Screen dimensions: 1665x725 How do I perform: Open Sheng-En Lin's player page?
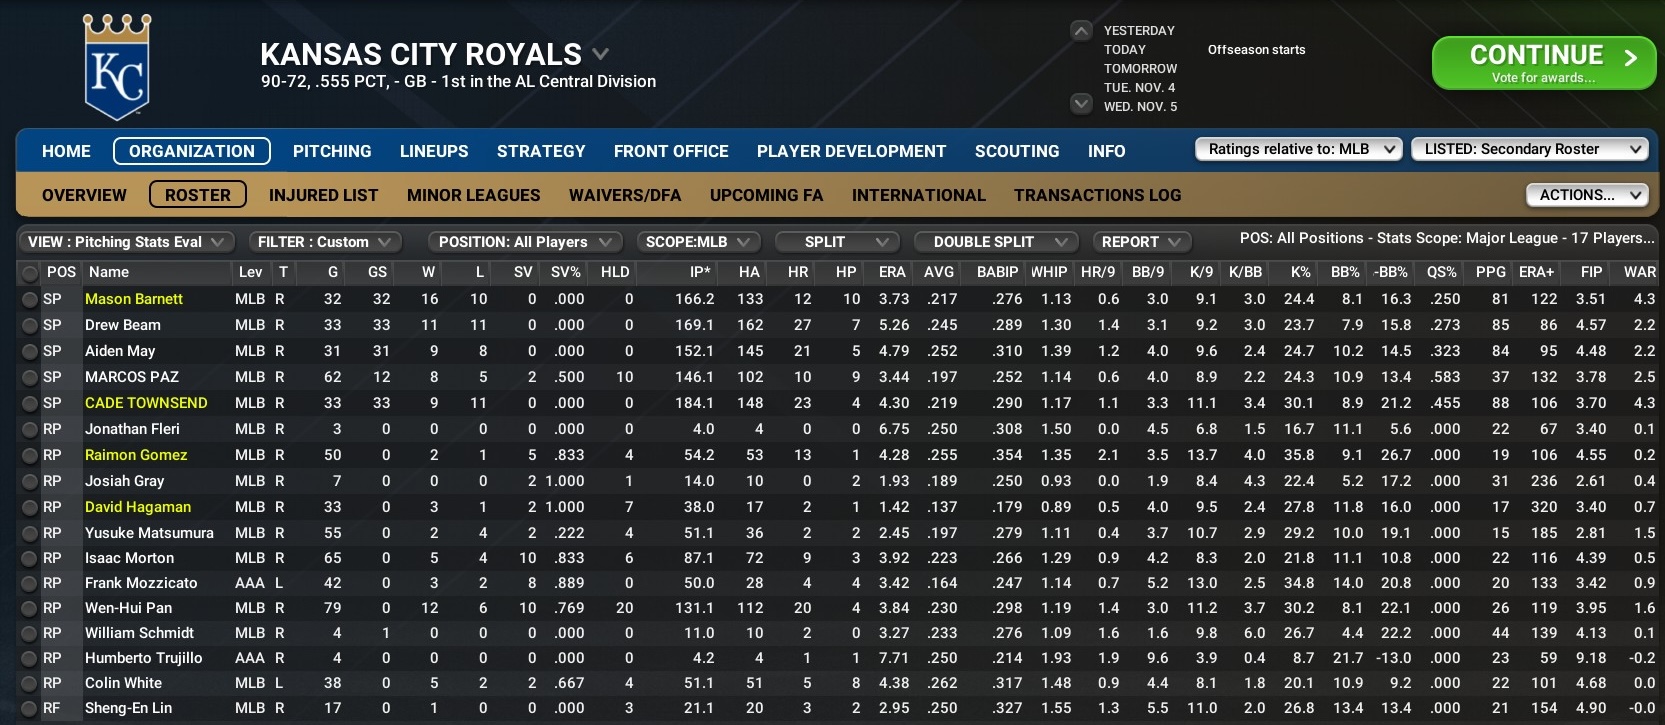[x=128, y=708]
